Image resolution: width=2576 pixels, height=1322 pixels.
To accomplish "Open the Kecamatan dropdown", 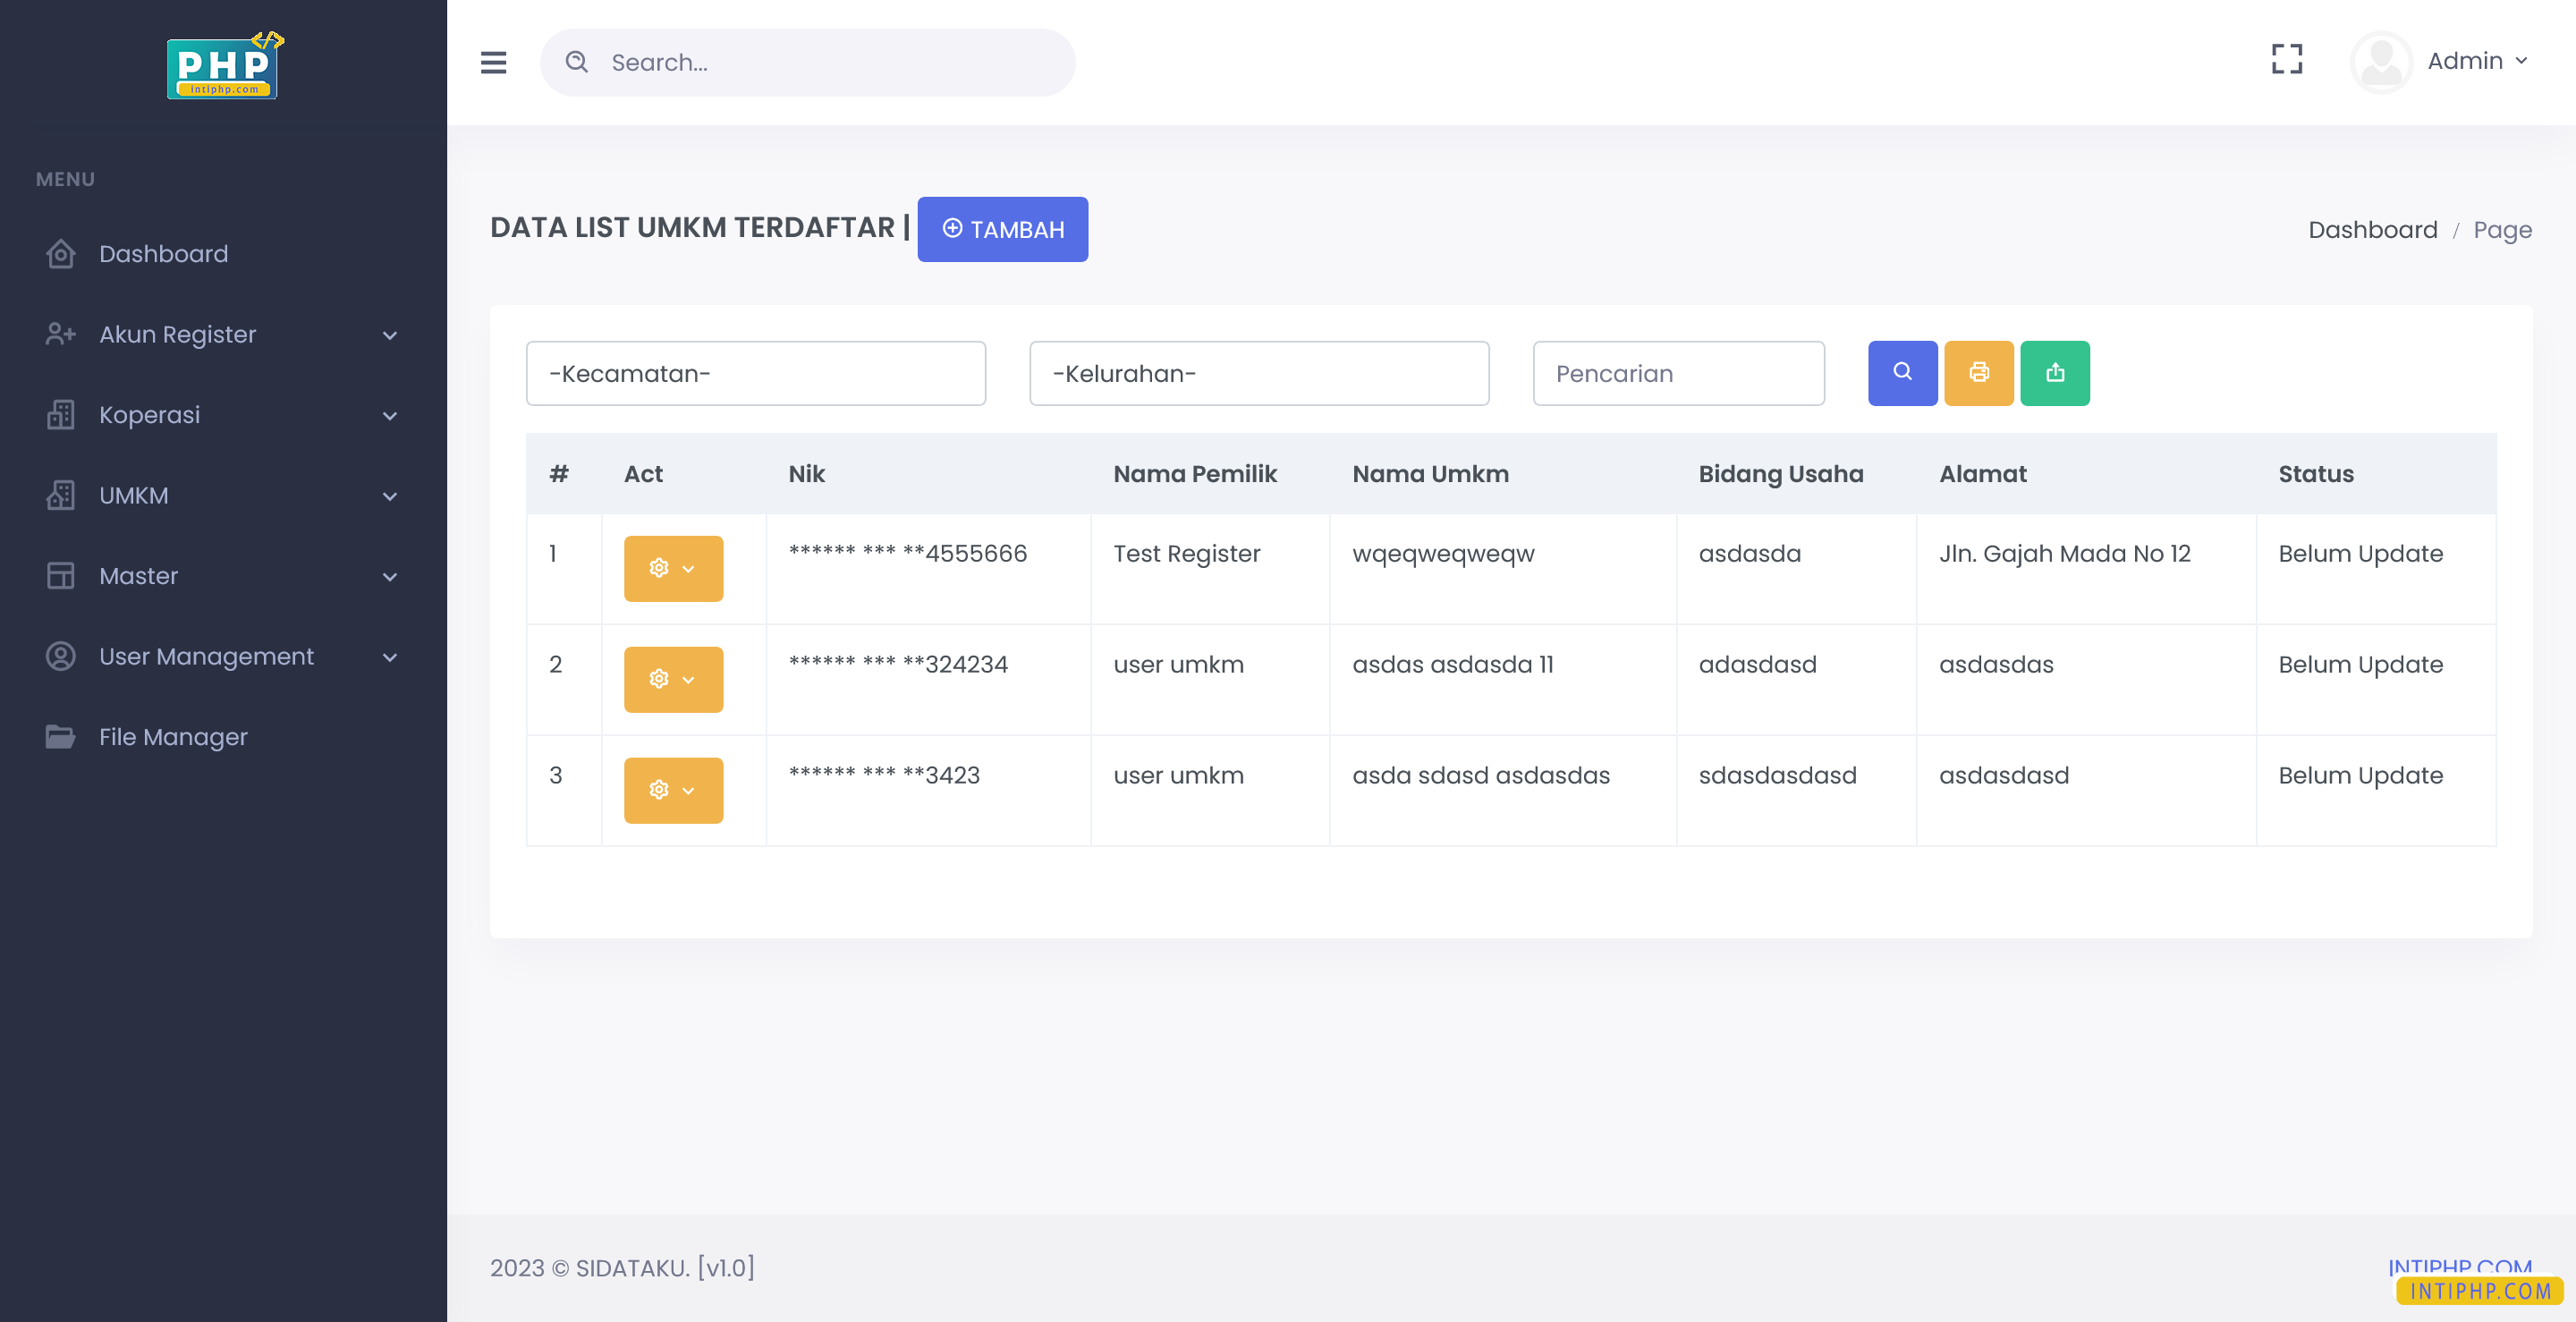I will click(x=756, y=373).
